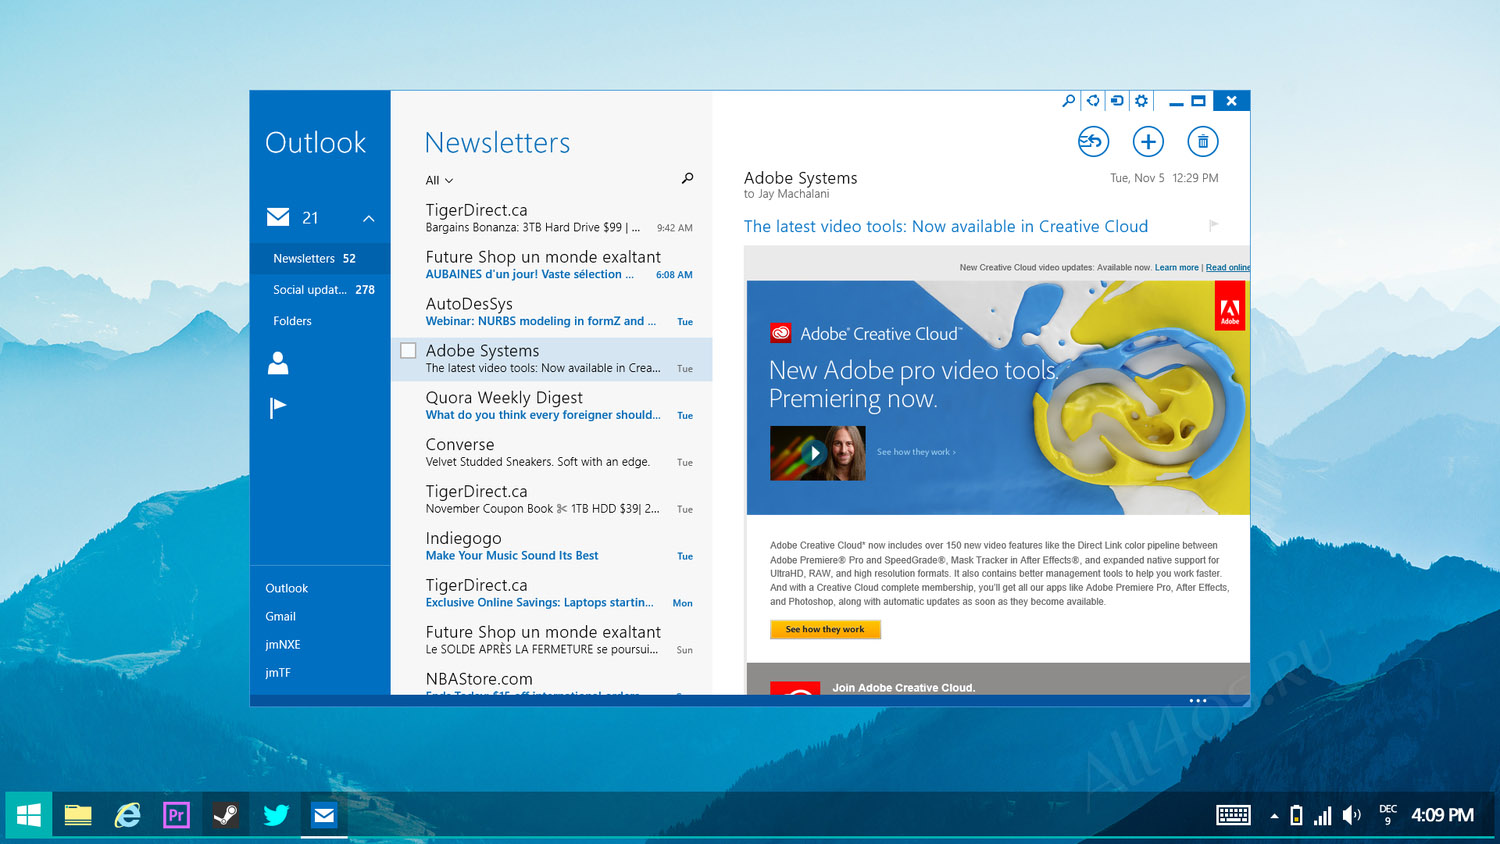The width and height of the screenshot is (1500, 844).
Task: Open NBAStore.com message
Action: [551, 681]
